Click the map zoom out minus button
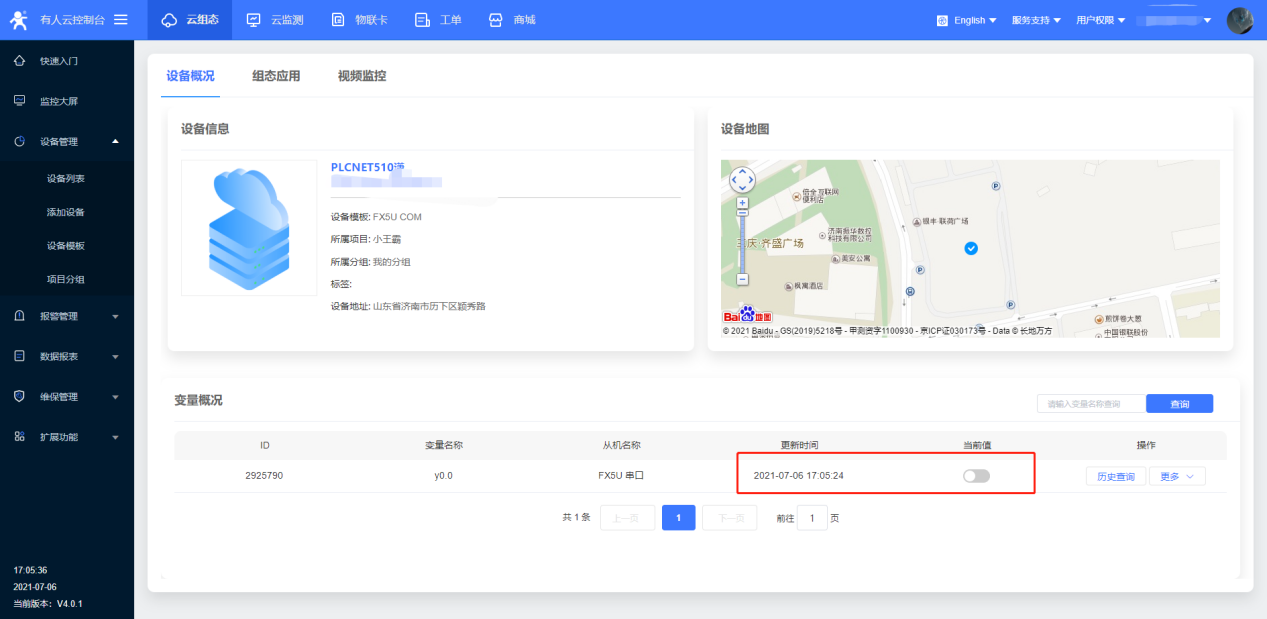This screenshot has height=619, width=1267. click(x=742, y=279)
